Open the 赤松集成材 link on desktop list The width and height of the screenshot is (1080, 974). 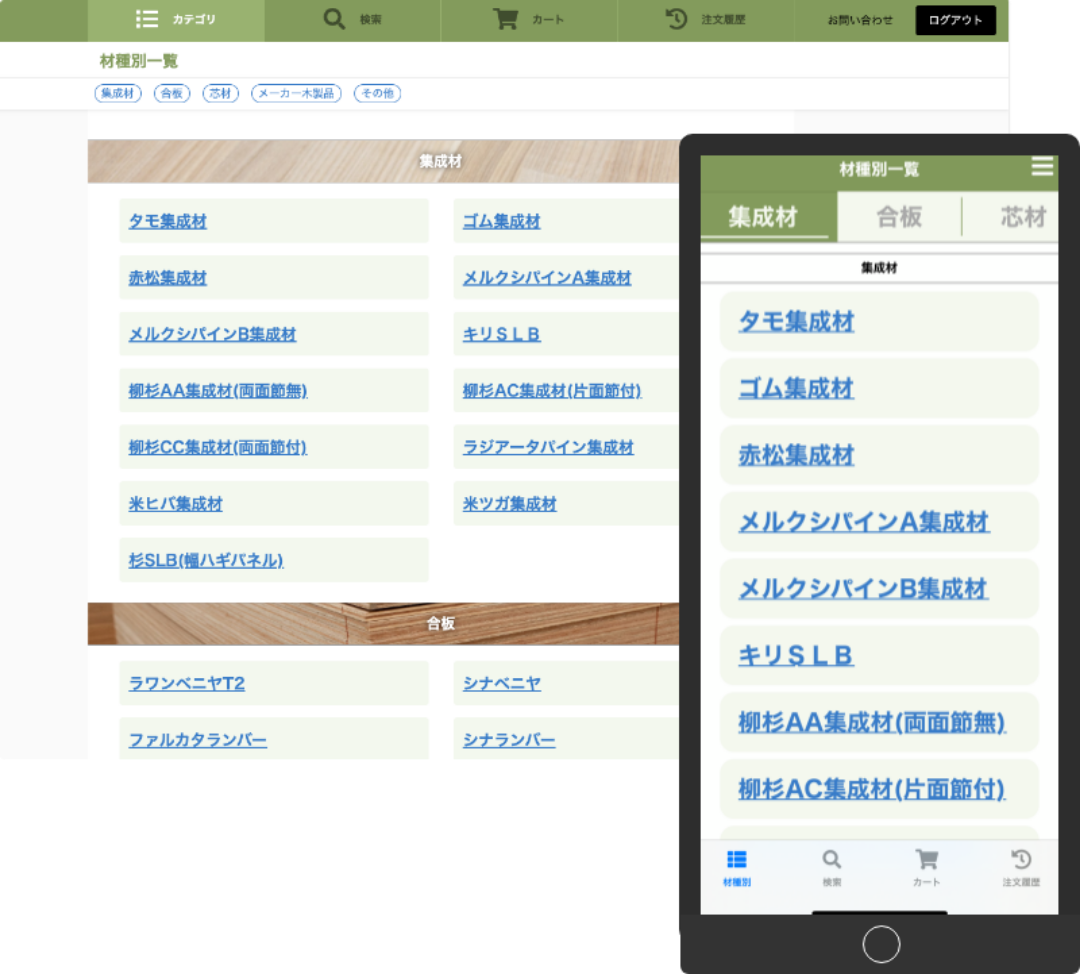pos(168,278)
